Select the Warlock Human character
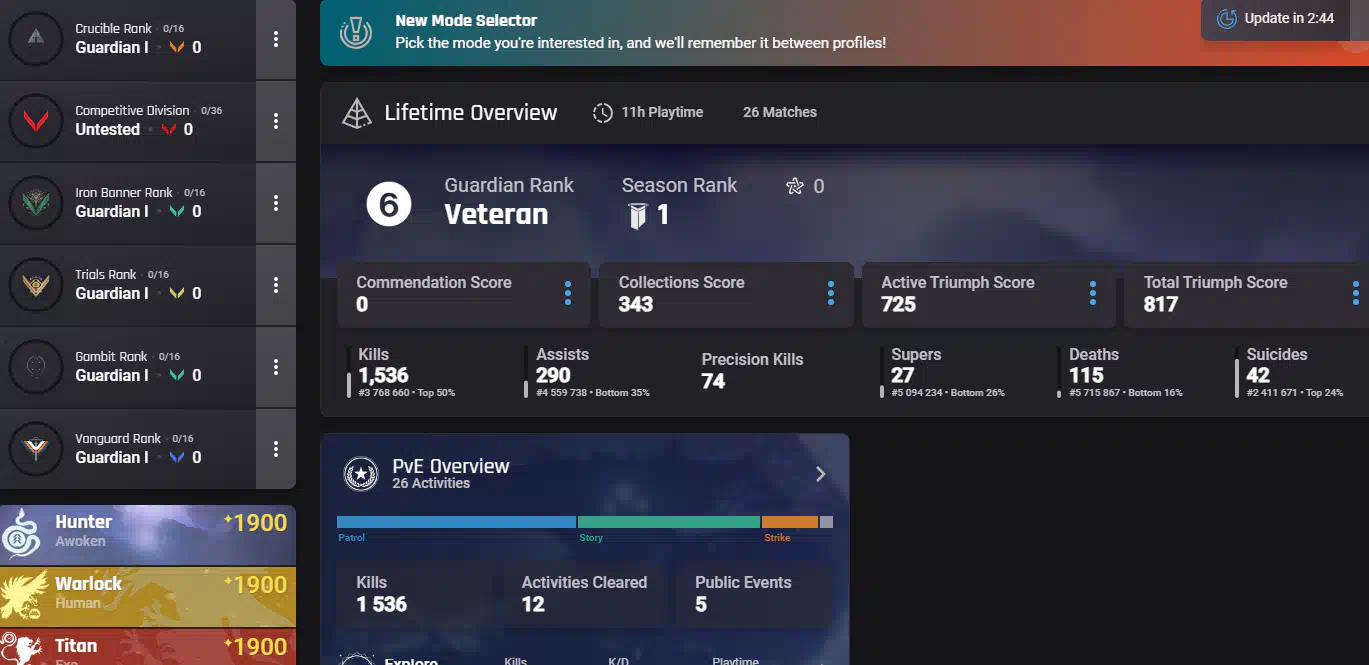This screenshot has height=665, width=1369. pos(147,593)
